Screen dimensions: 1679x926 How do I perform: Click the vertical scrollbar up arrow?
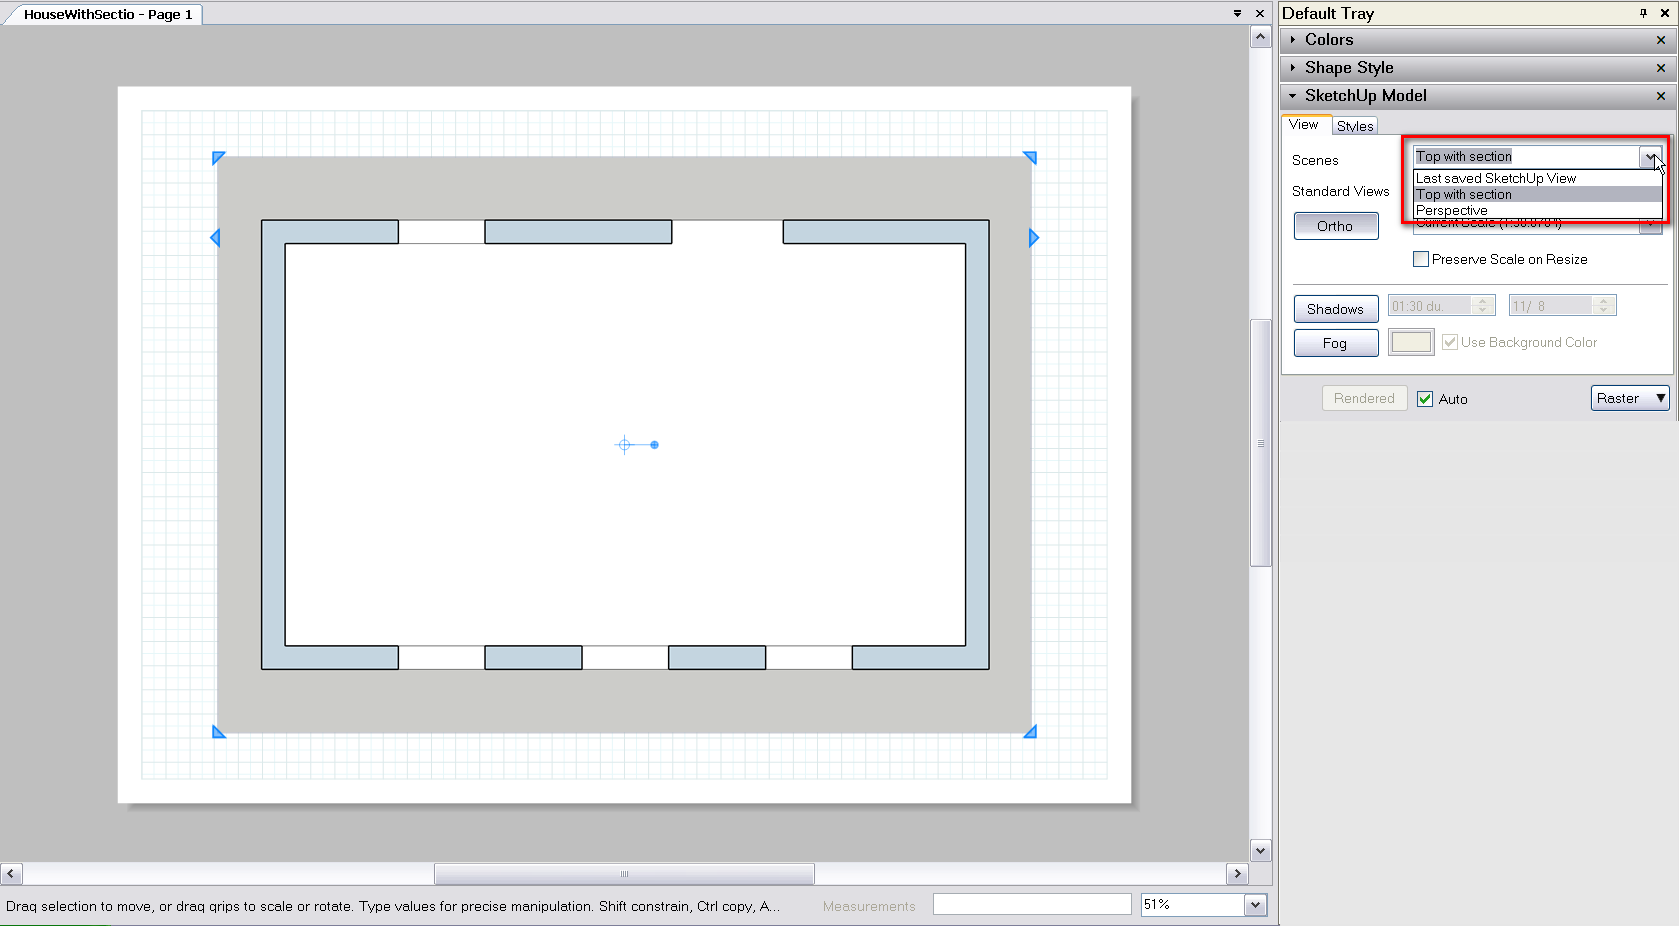click(x=1261, y=37)
